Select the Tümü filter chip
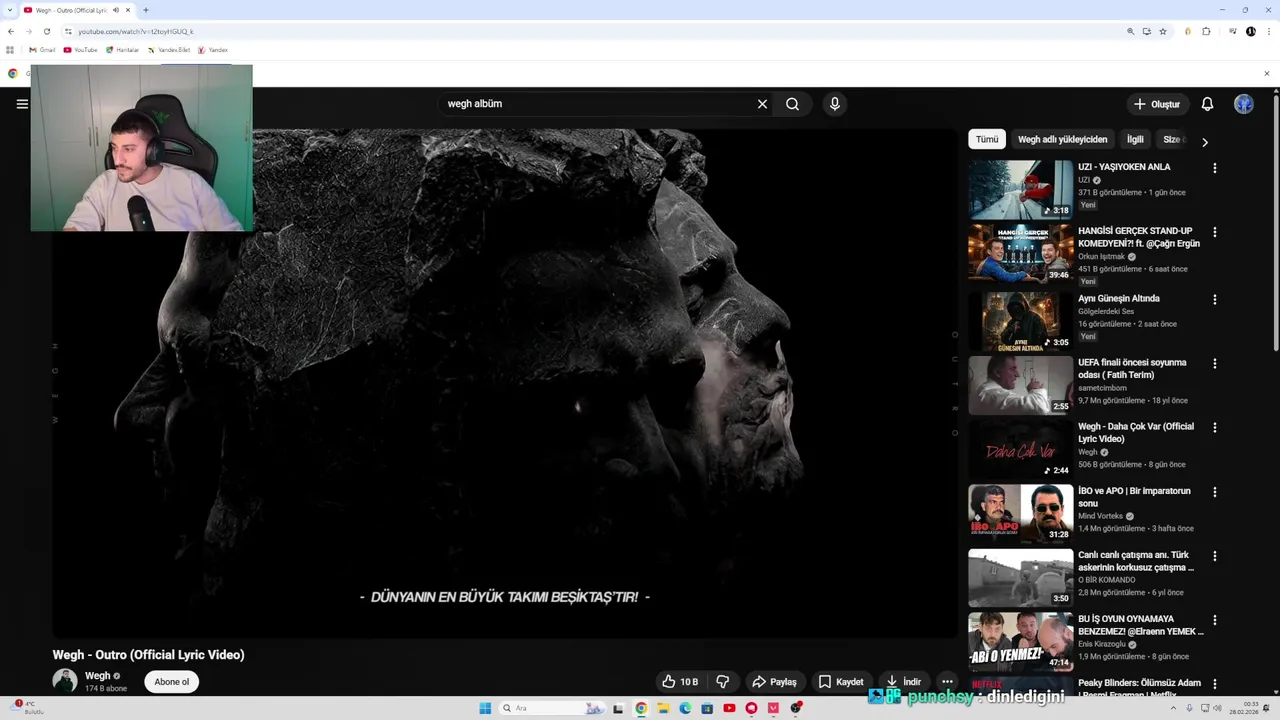Image resolution: width=1280 pixels, height=720 pixels. (987, 140)
